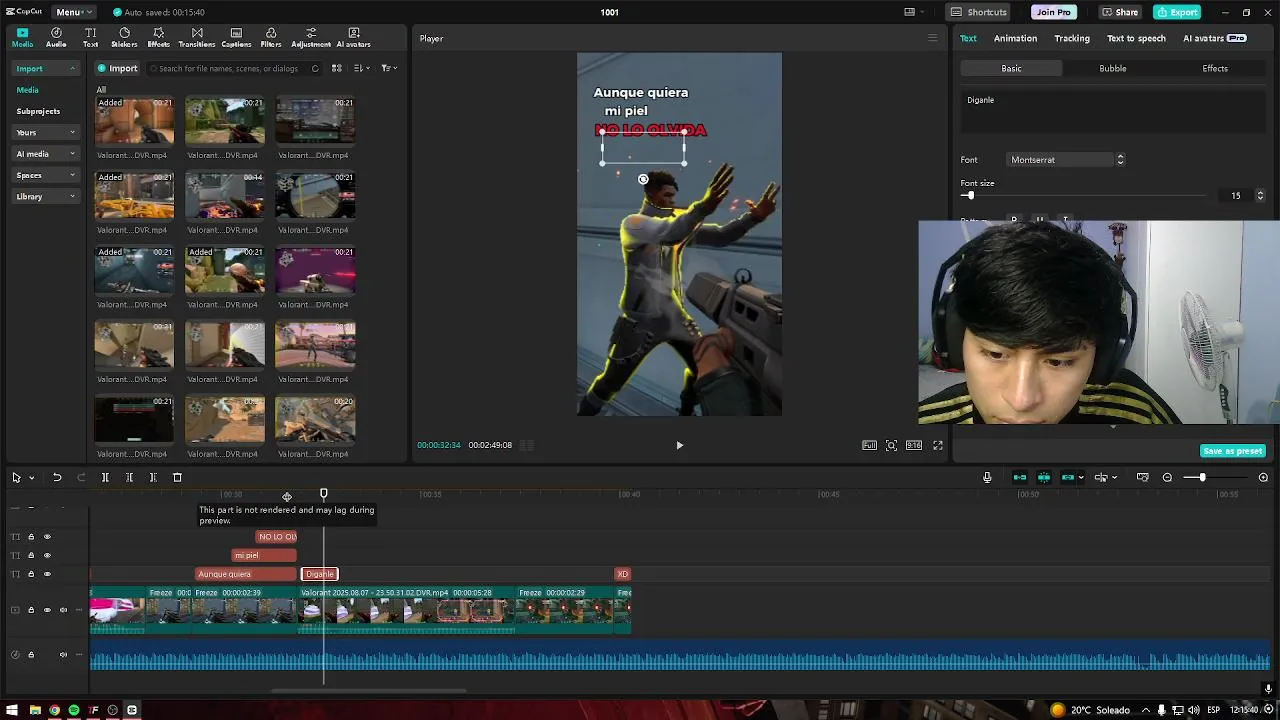The width and height of the screenshot is (1280, 720).
Task: Select the Effects text sub-tab
Action: click(1215, 68)
